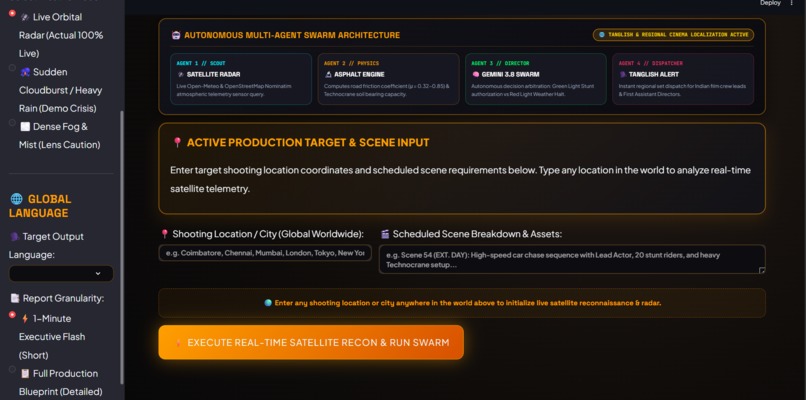806x400 pixels.
Task: Click the robot icon beside Autonomous Multi-Agent Swarm
Action: tap(176, 35)
